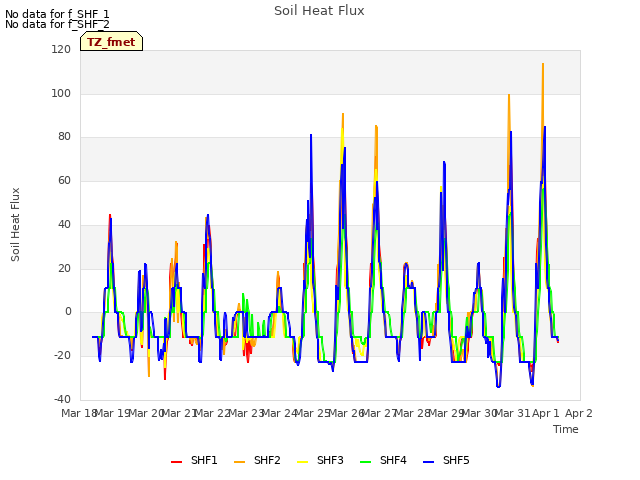Click the Mar 18 x-axis date label
The width and height of the screenshot is (640, 480).
click(x=79, y=413)
